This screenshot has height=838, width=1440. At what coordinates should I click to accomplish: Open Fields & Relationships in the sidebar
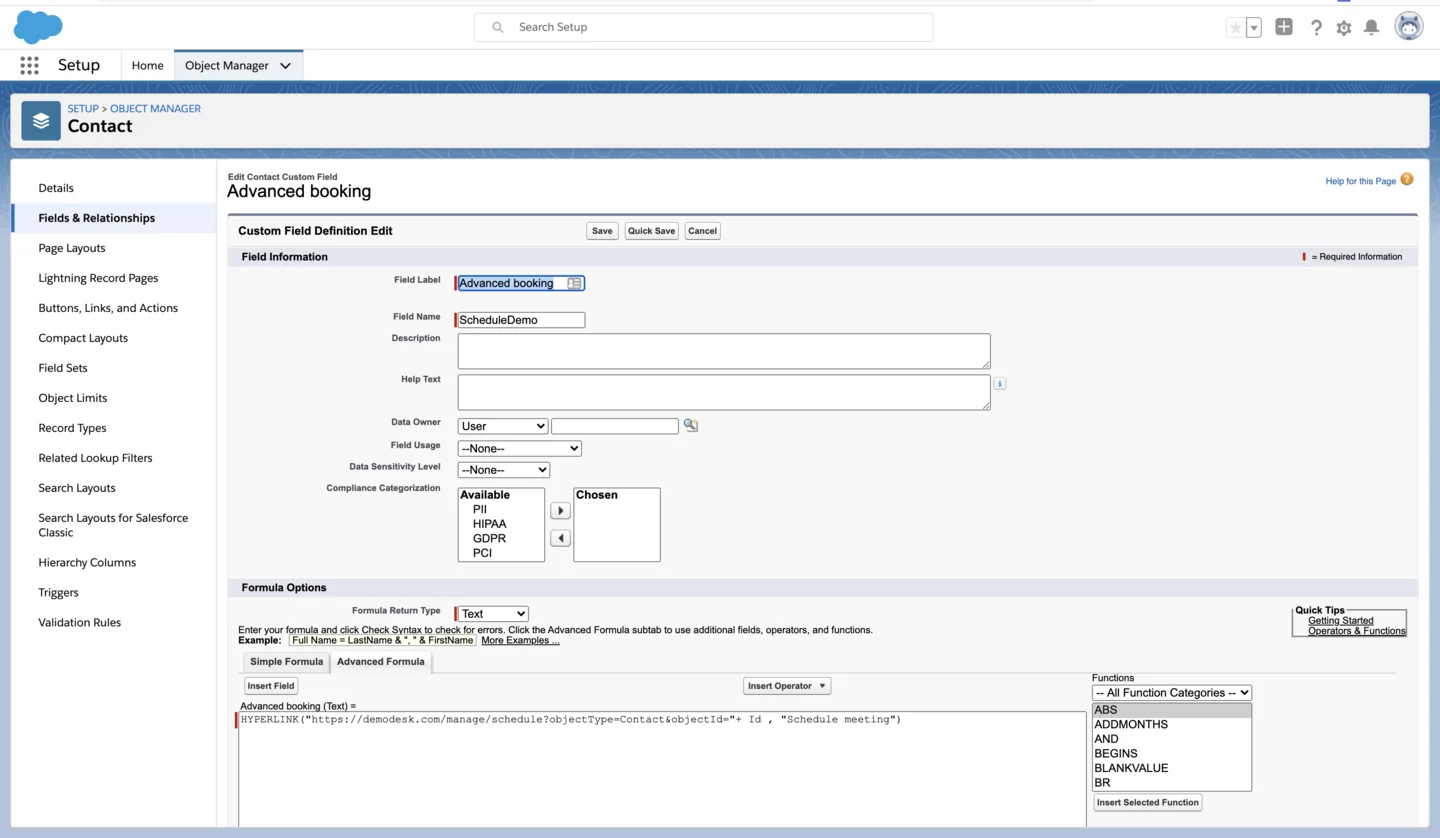(97, 218)
